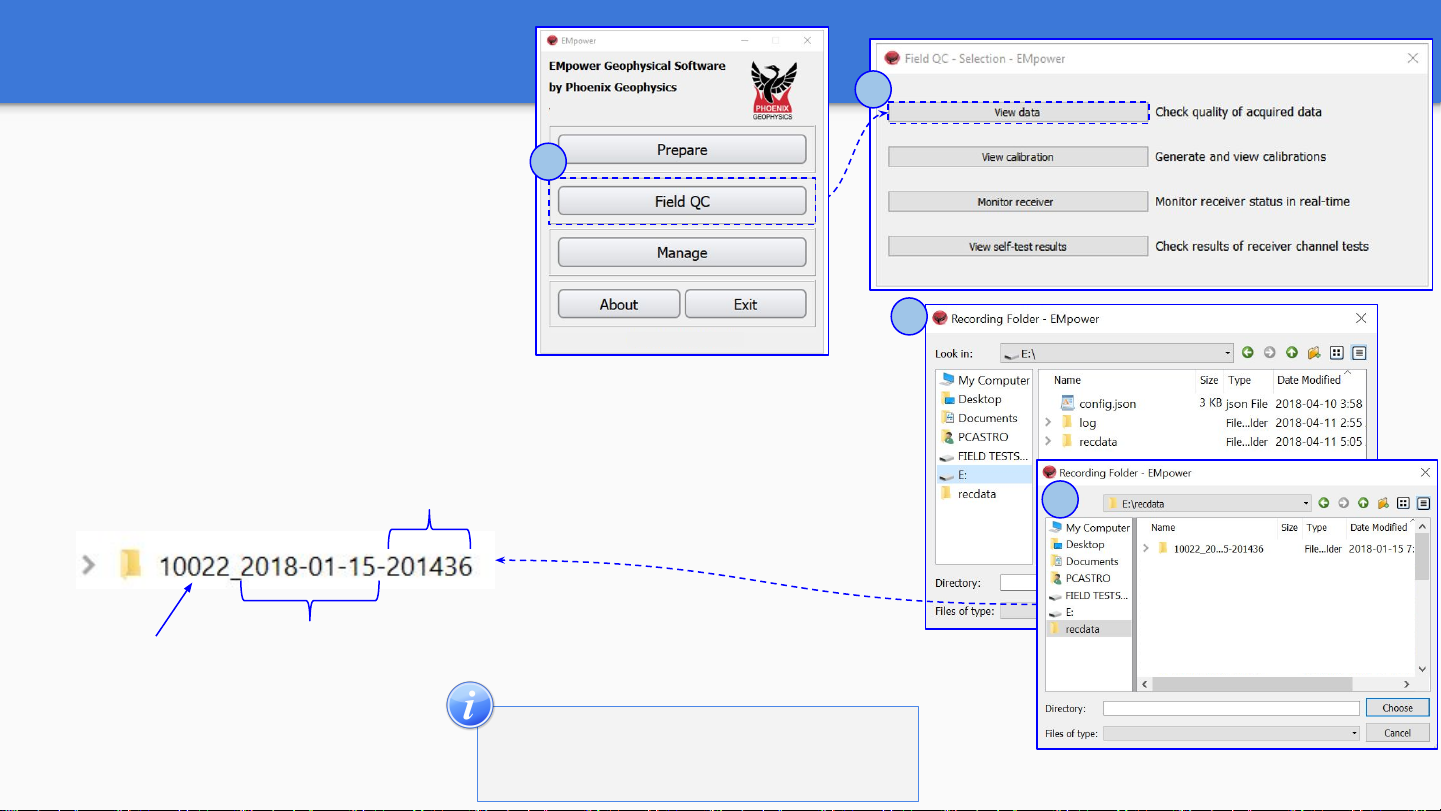Create new folder in E:\ dialog
This screenshot has width=1441, height=811.
click(x=1315, y=353)
